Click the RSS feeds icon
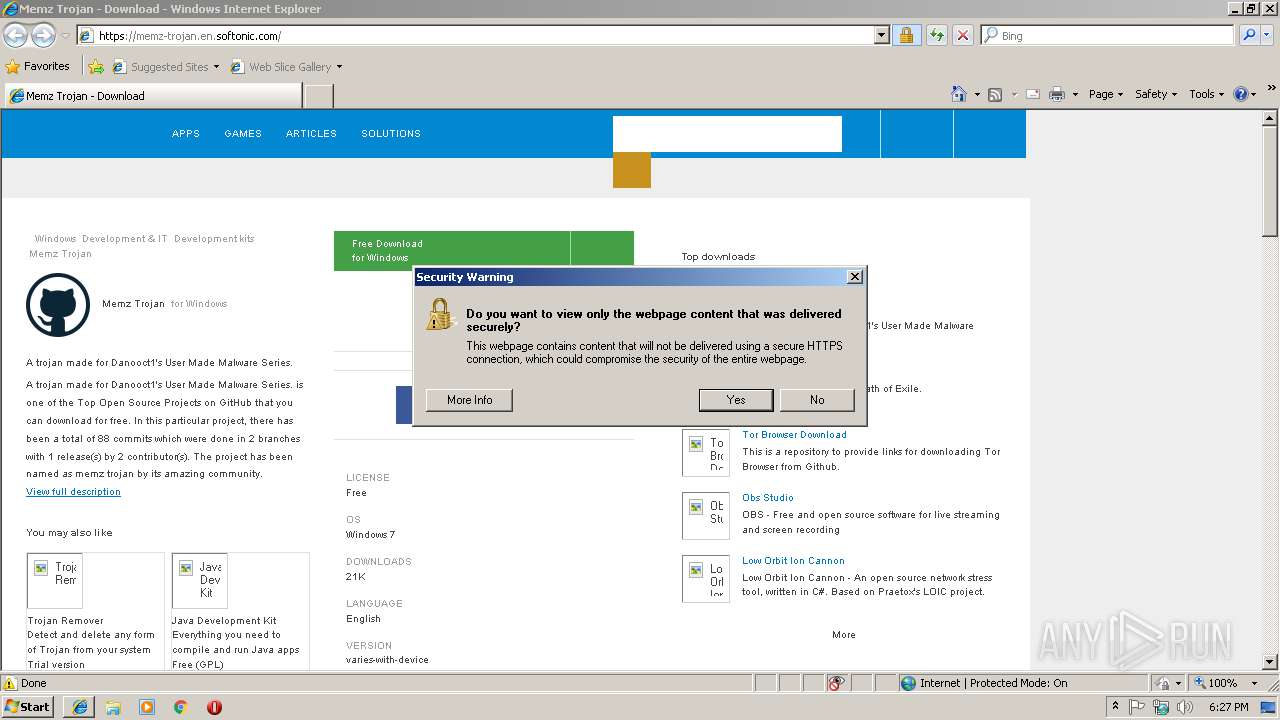Viewport: 1280px width, 720px height. (x=994, y=94)
